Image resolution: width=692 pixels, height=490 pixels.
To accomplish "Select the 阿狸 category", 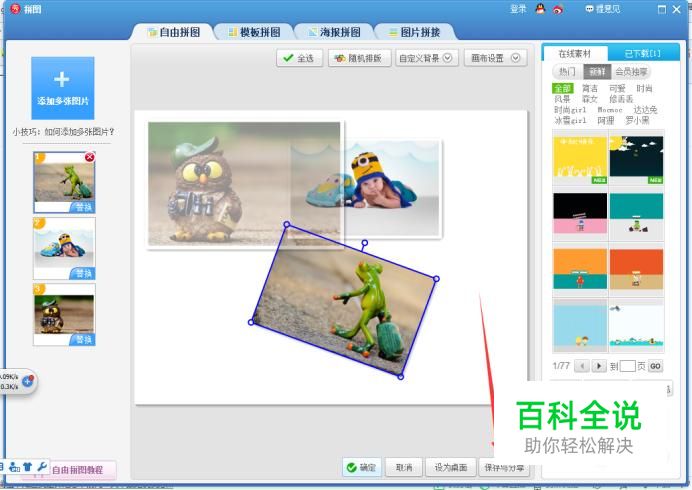I will coord(606,120).
